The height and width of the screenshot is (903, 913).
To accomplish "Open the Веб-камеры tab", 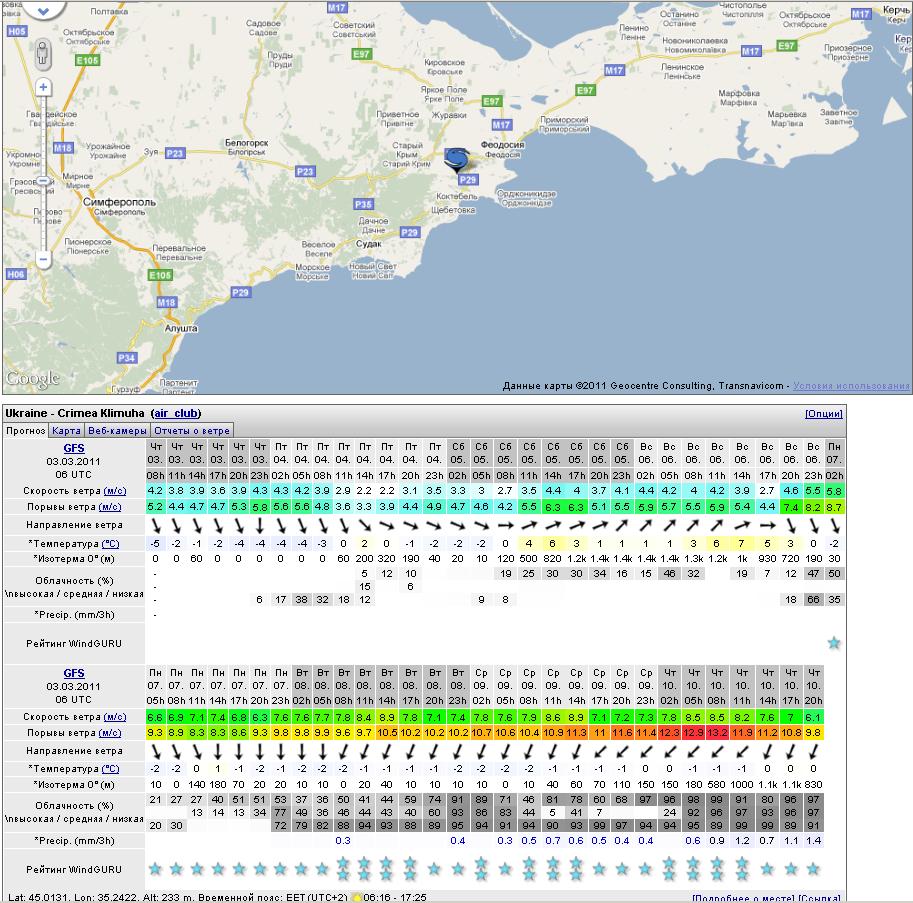I will coord(117,430).
